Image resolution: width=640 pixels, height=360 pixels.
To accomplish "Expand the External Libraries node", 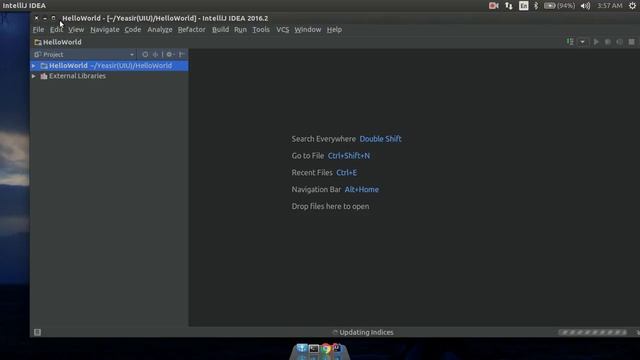I will 34,76.
